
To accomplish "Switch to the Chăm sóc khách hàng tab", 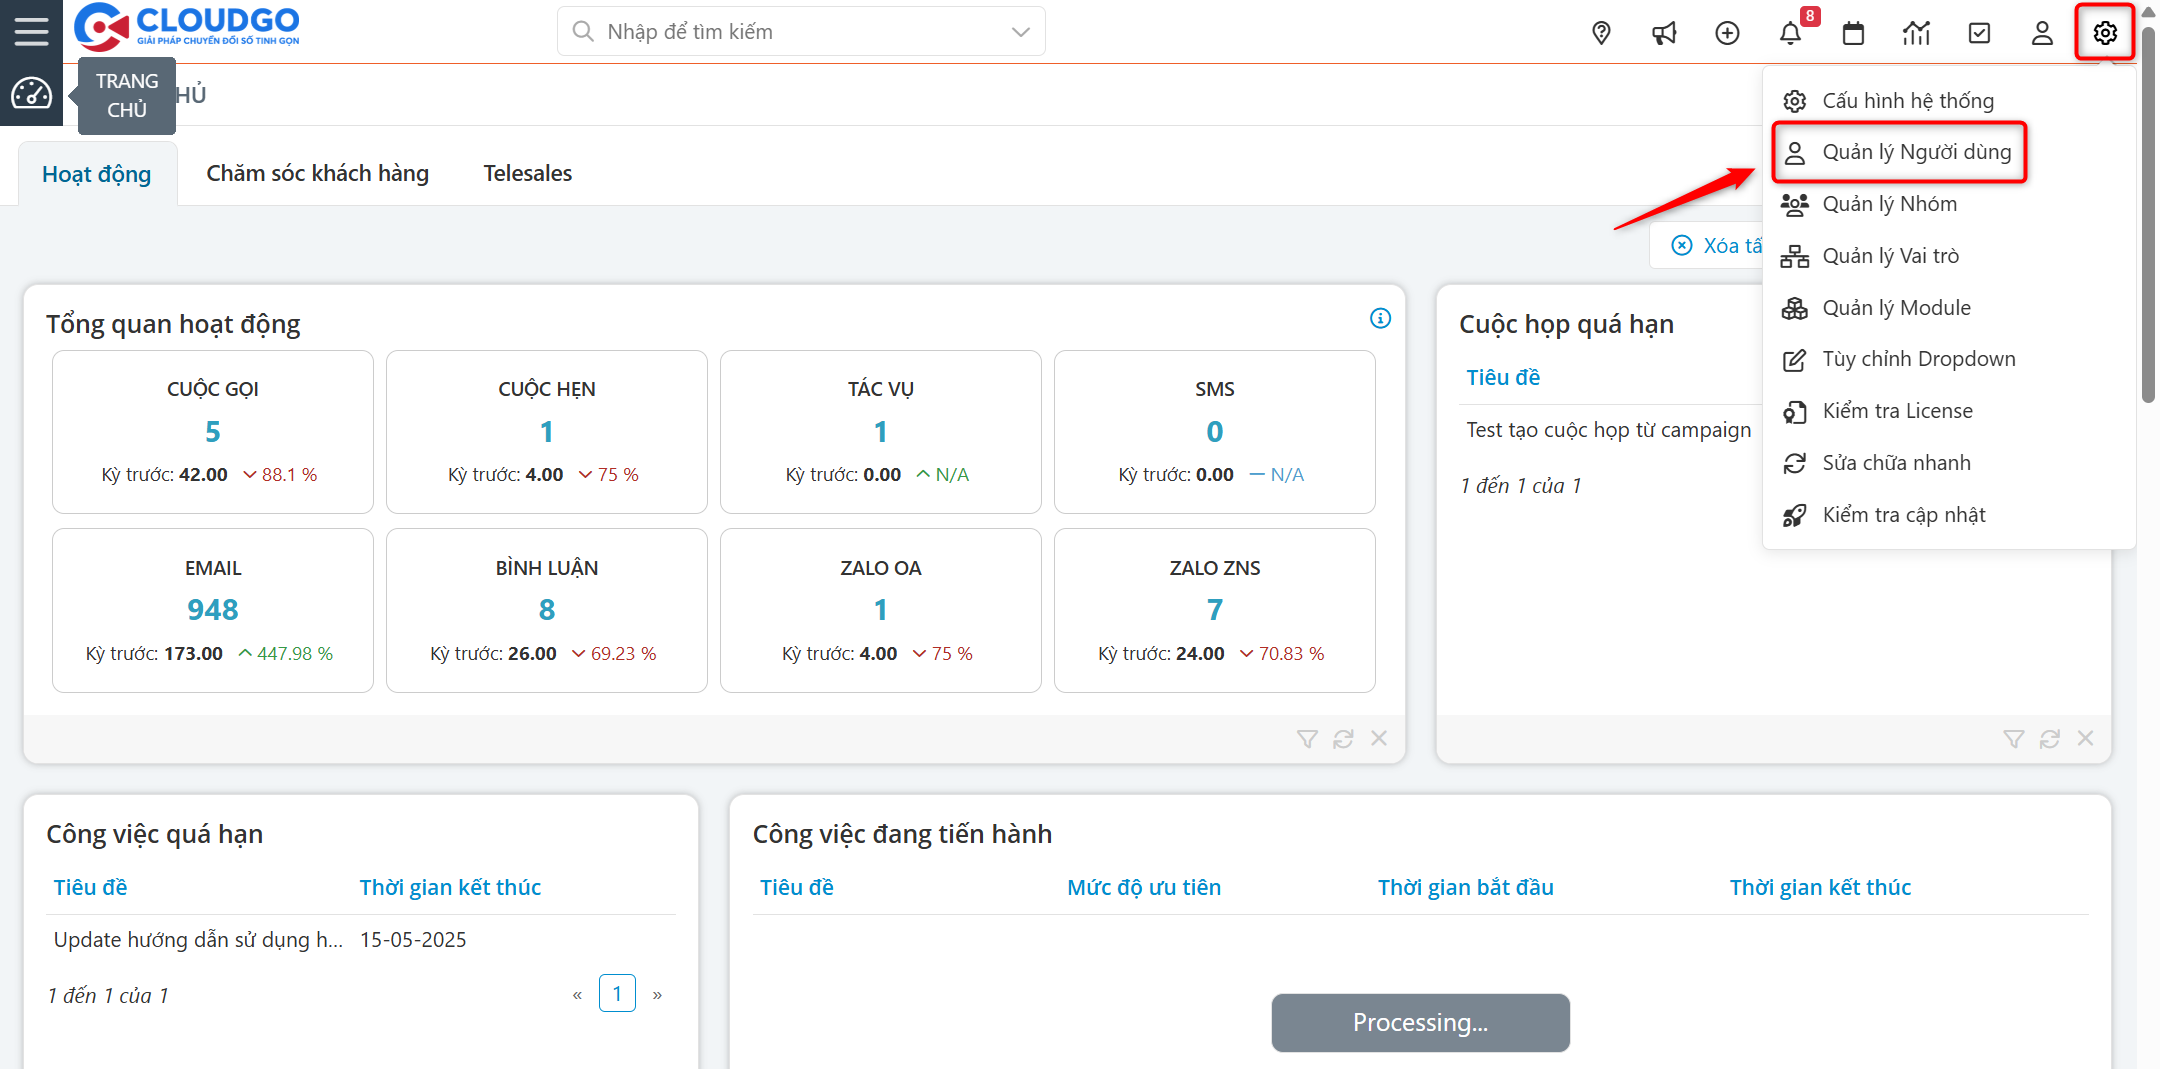I will [317, 174].
